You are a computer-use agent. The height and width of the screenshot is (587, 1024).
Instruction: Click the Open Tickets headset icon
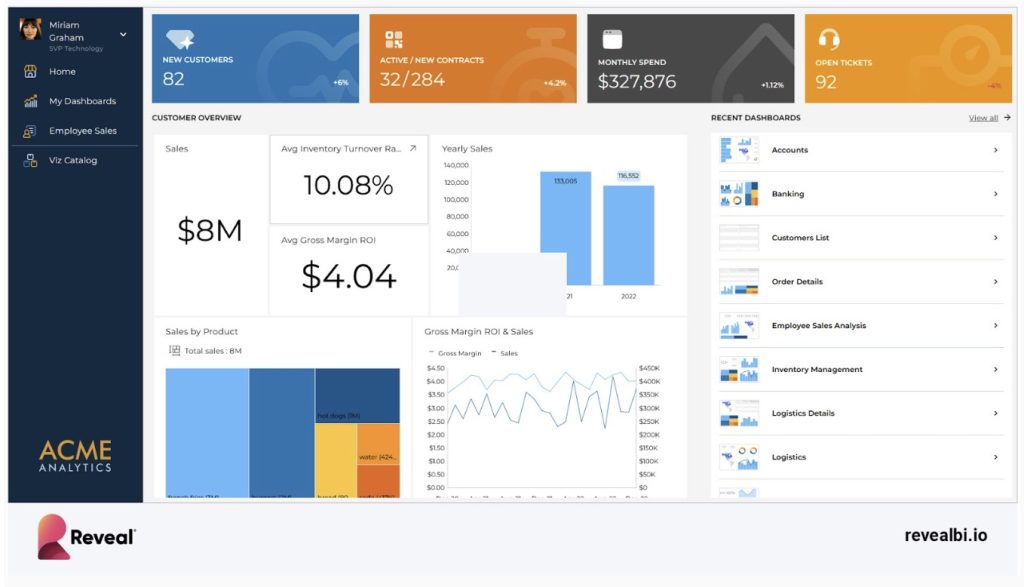[828, 39]
